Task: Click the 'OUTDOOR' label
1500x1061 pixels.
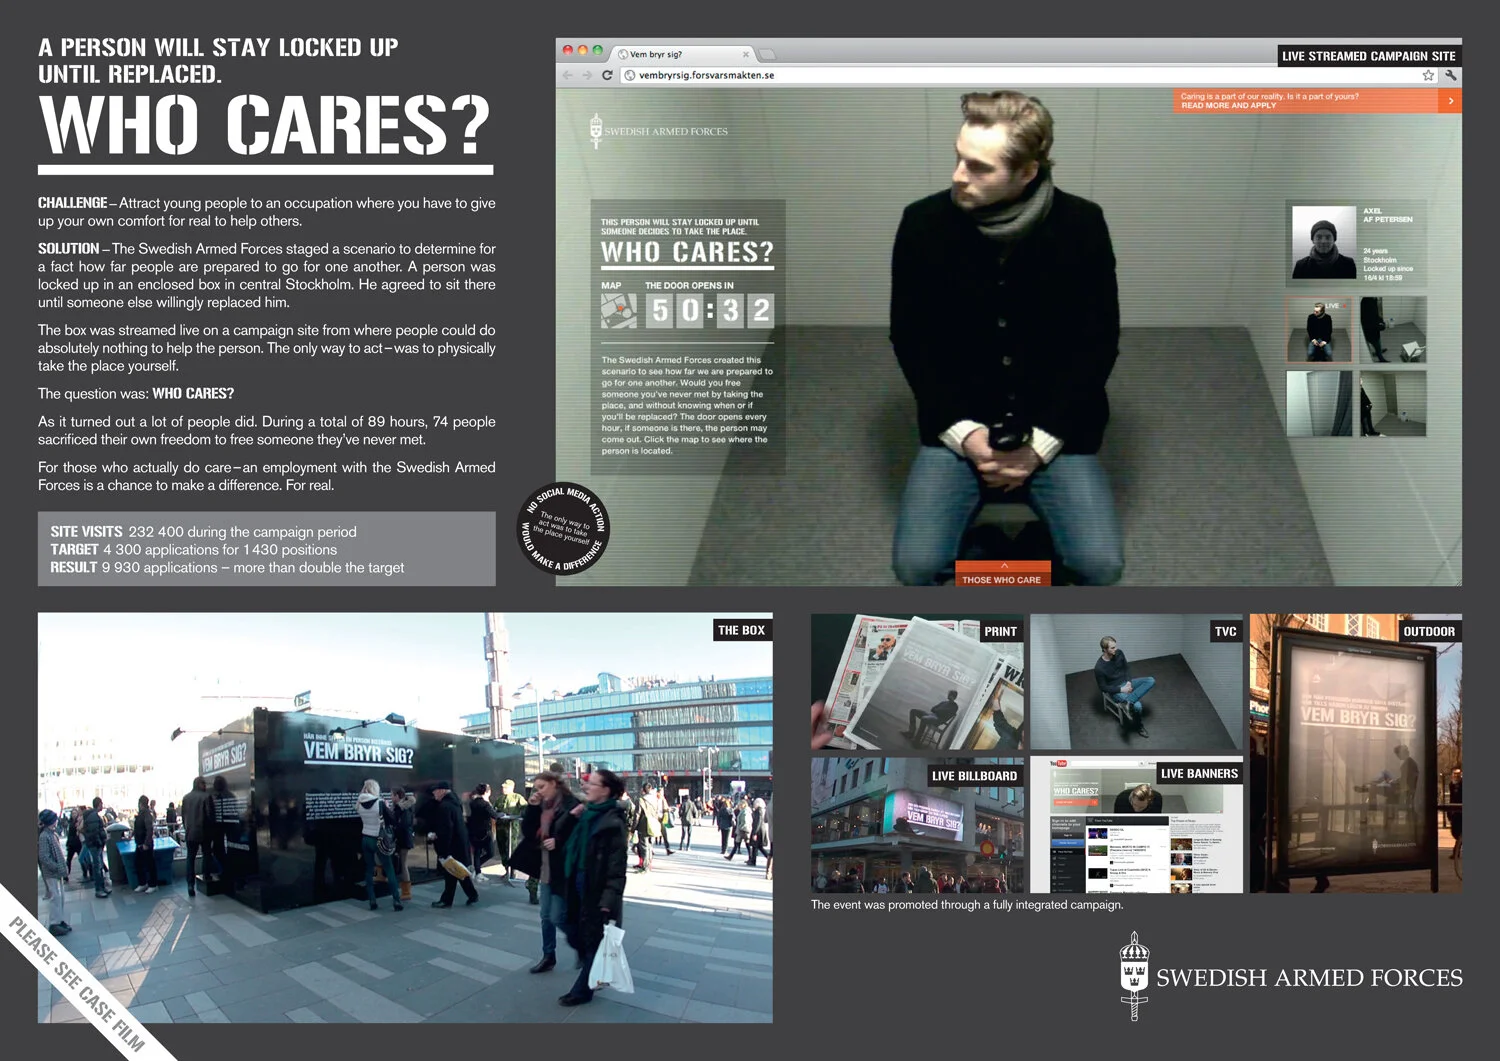Action: tap(1429, 631)
